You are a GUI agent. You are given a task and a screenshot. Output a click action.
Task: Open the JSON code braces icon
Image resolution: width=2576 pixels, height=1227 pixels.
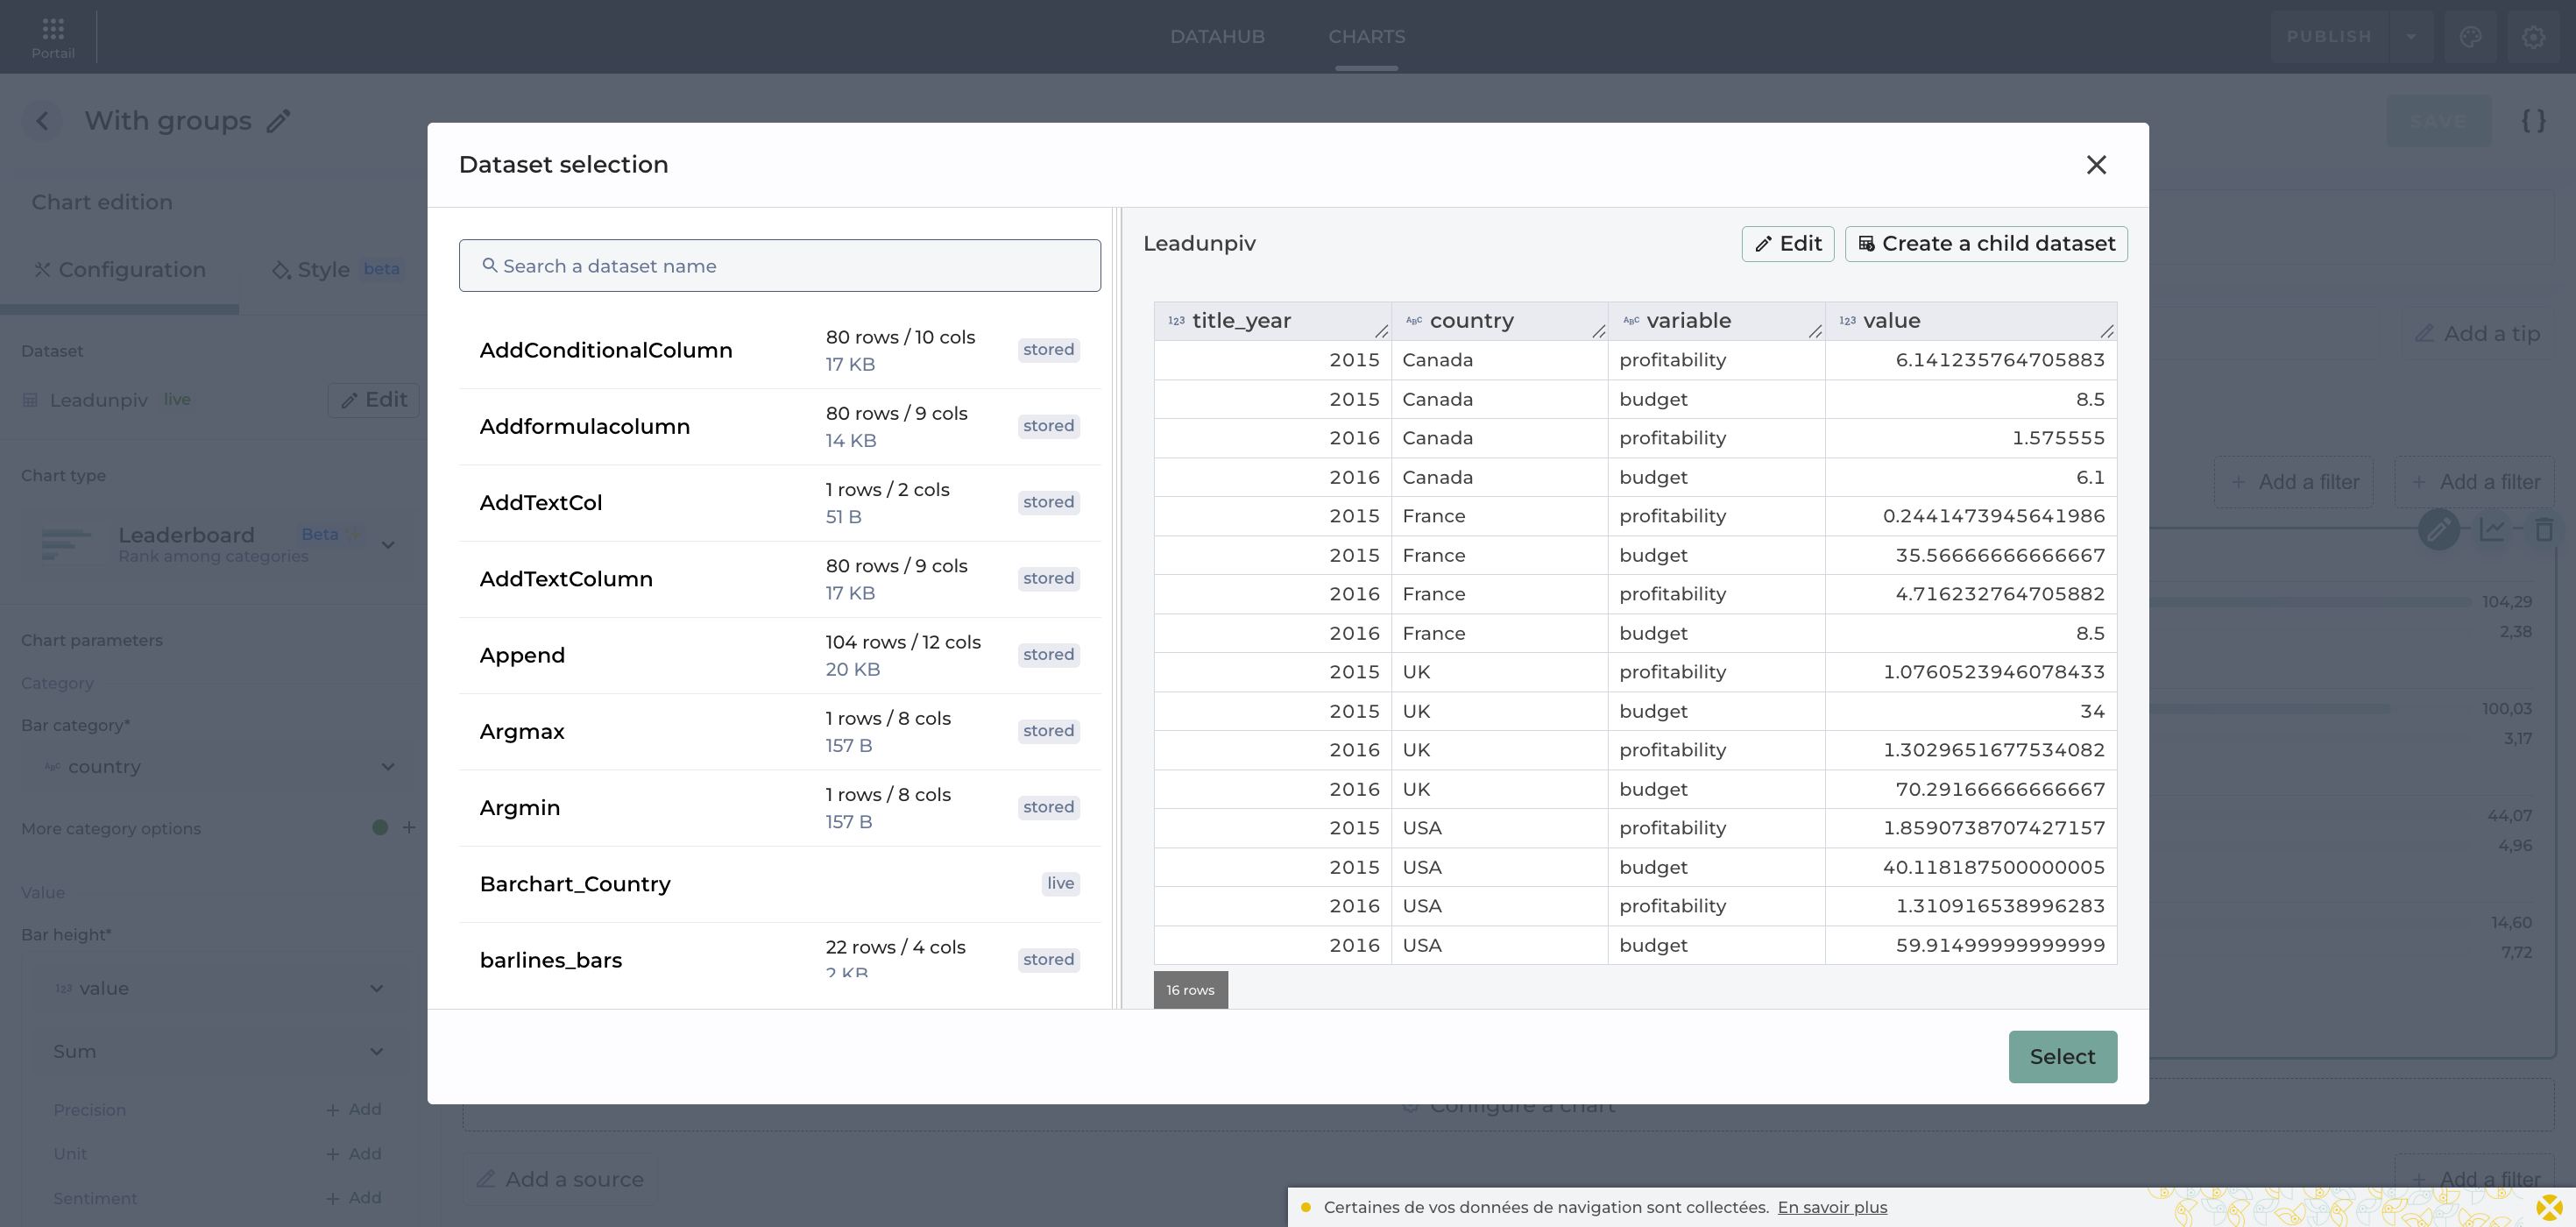(x=2533, y=121)
